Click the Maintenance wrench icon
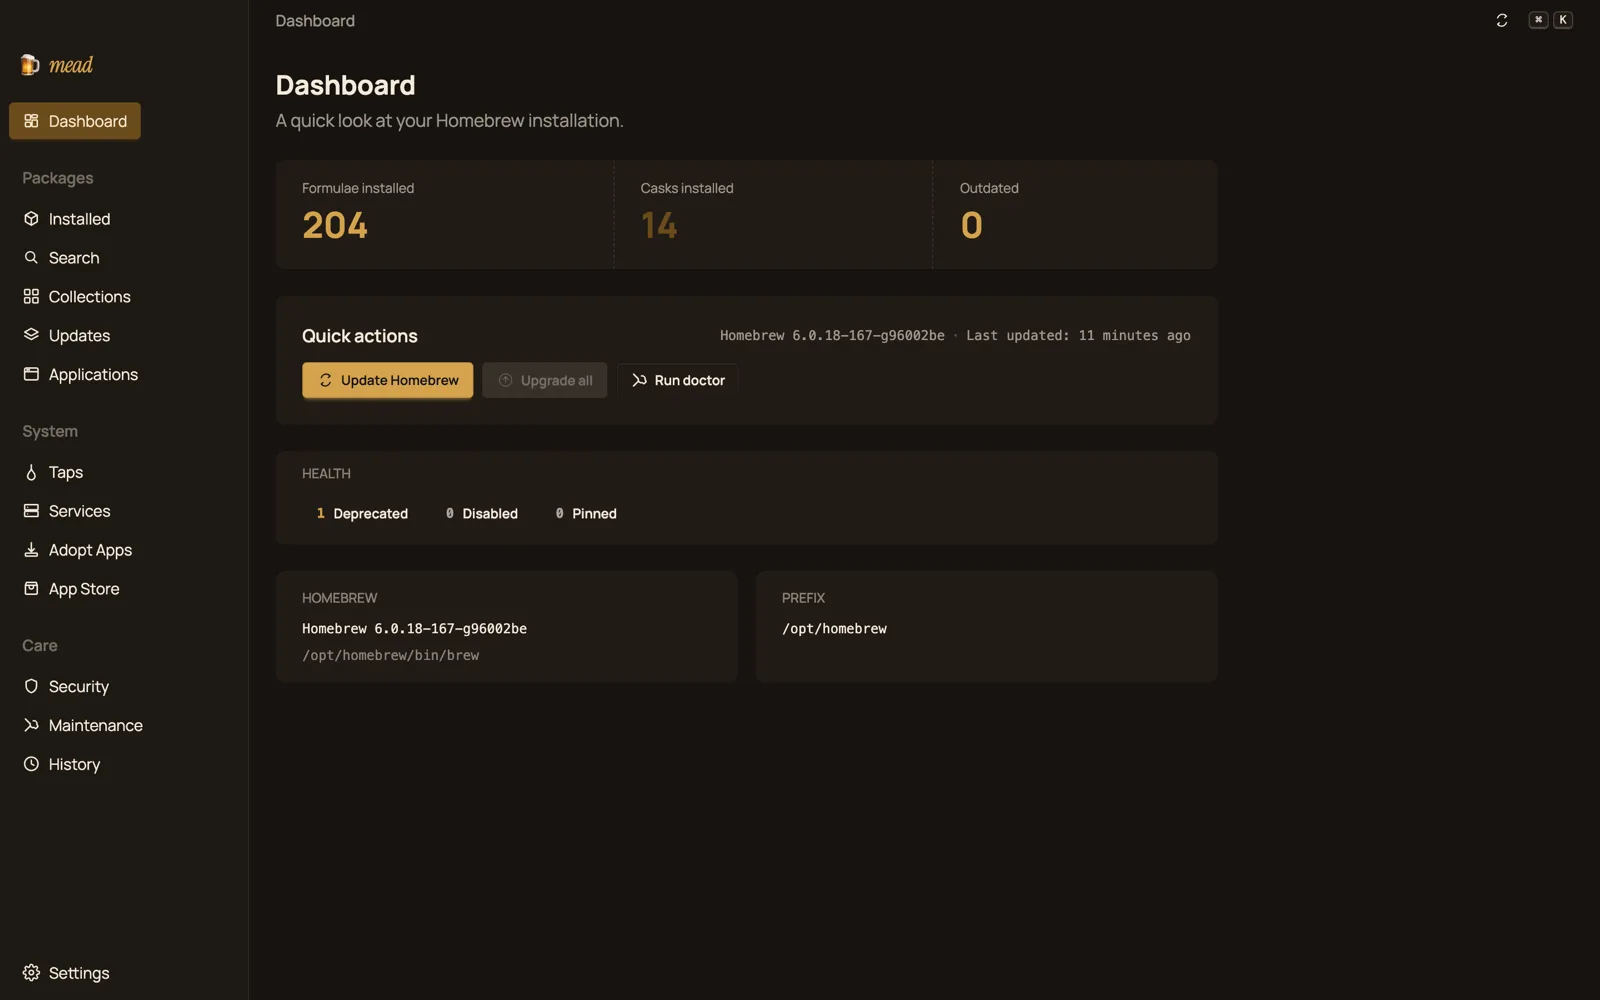Viewport: 1600px width, 1000px height. [x=31, y=725]
